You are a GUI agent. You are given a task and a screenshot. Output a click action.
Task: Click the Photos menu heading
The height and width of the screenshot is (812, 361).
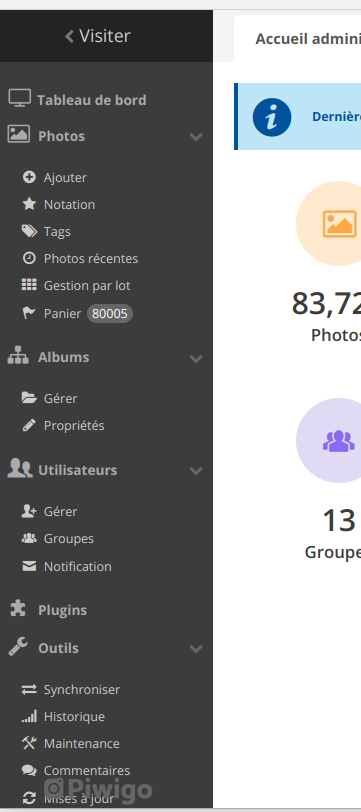coord(61,136)
